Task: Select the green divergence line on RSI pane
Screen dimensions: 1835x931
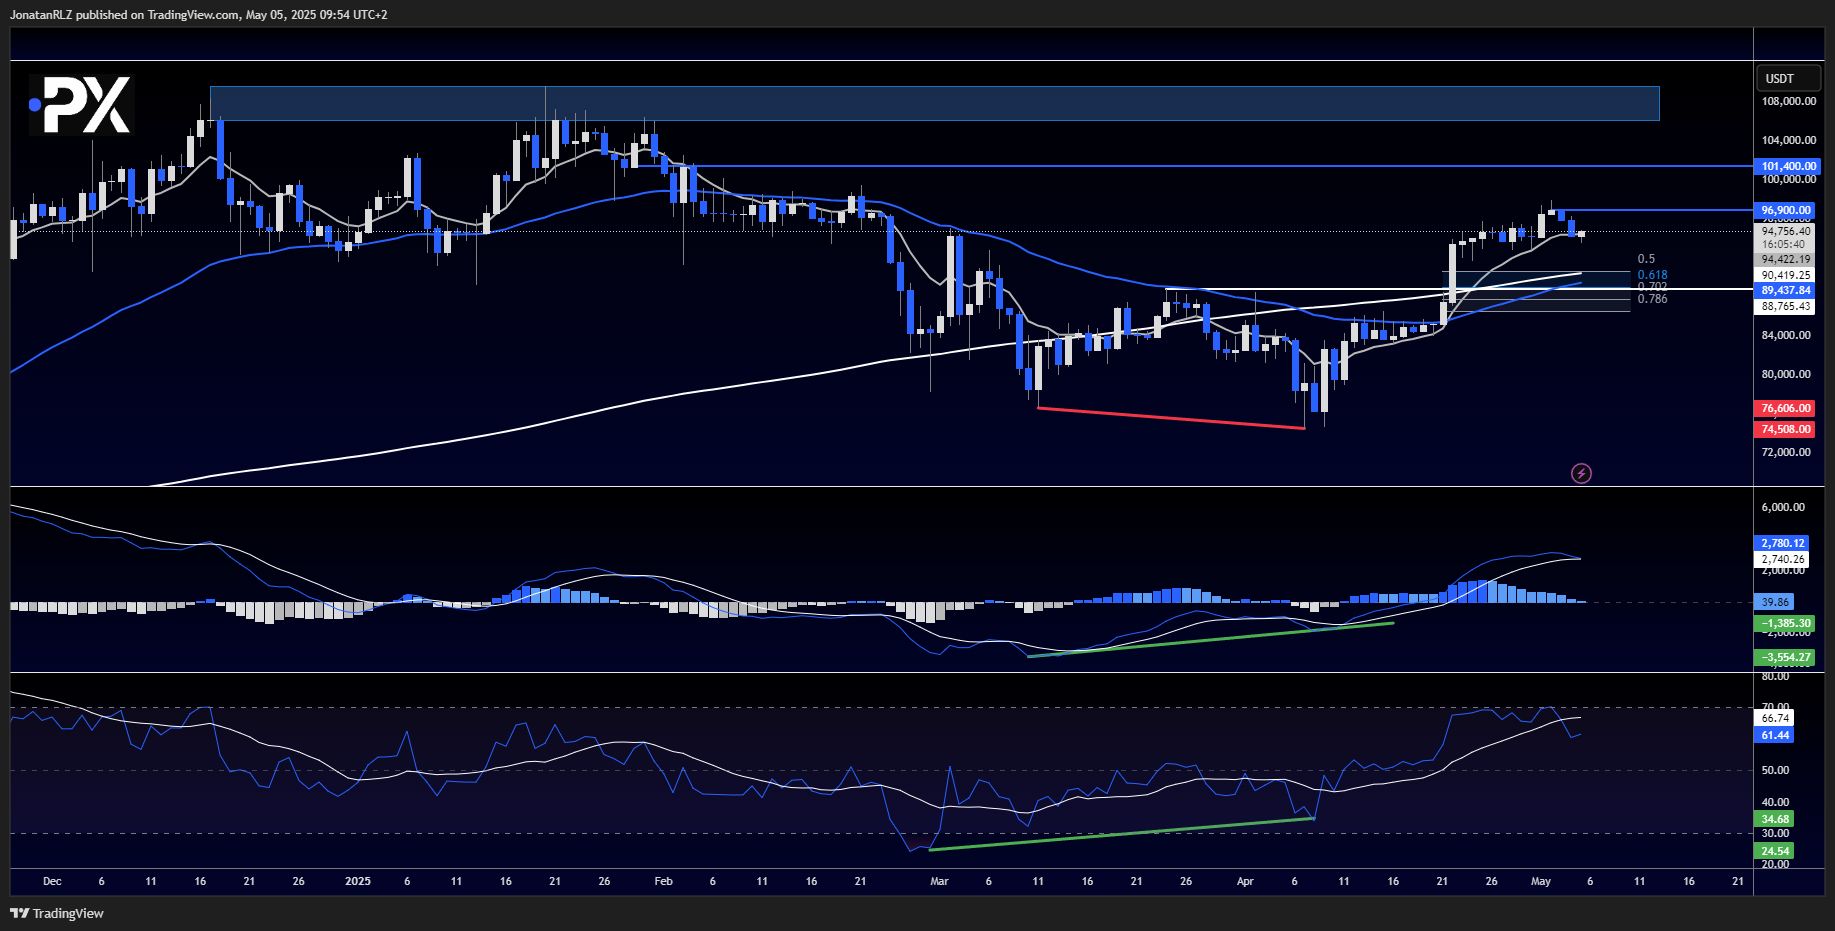Action: pos(1121,834)
